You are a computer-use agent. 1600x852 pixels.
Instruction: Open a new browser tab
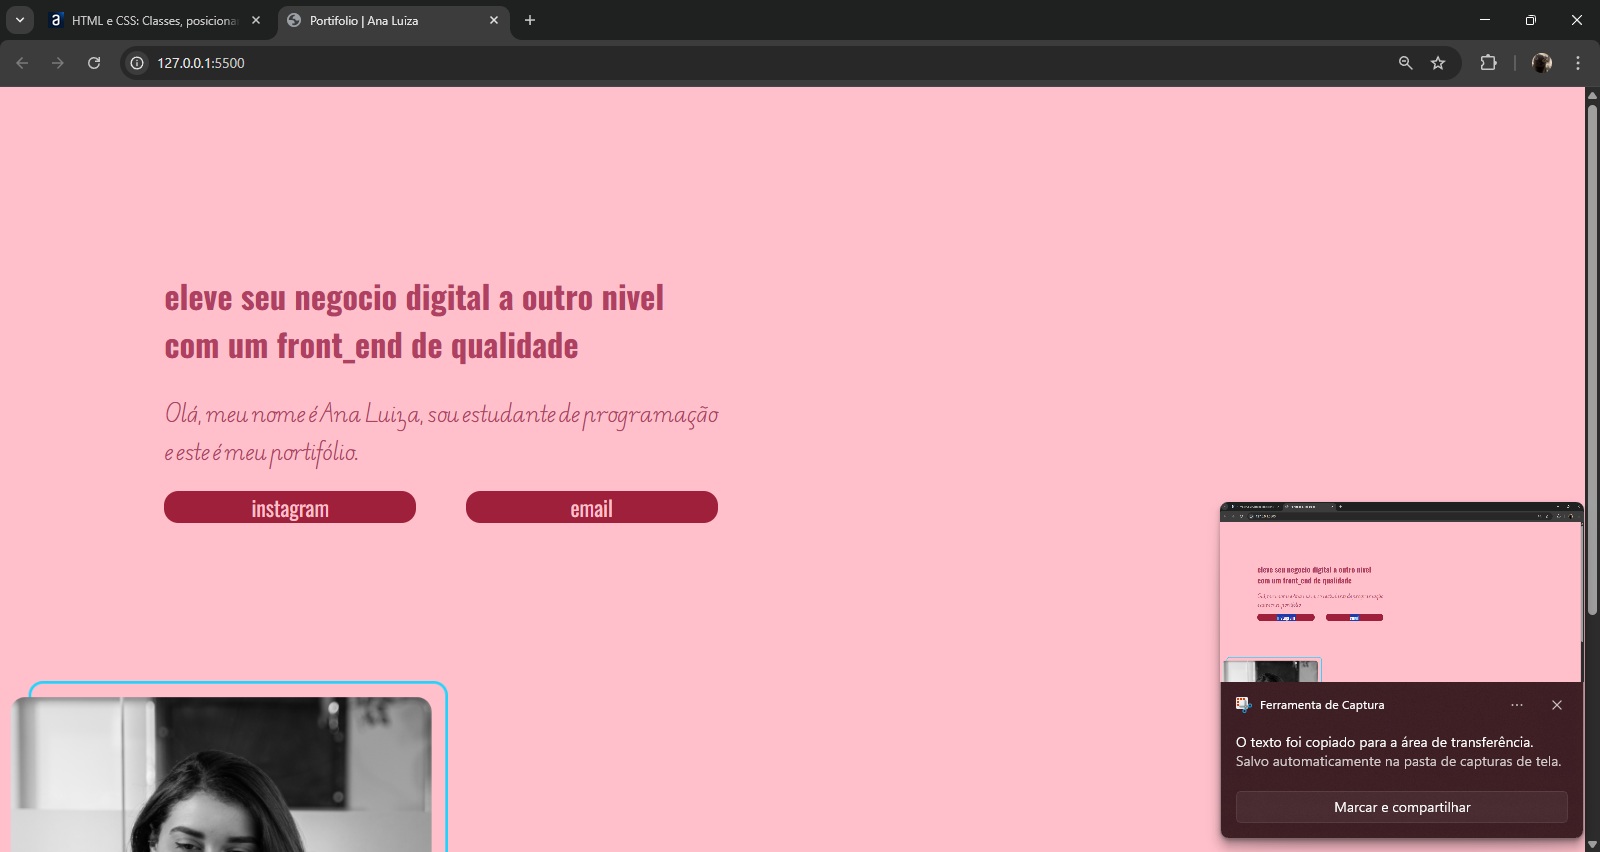[530, 20]
